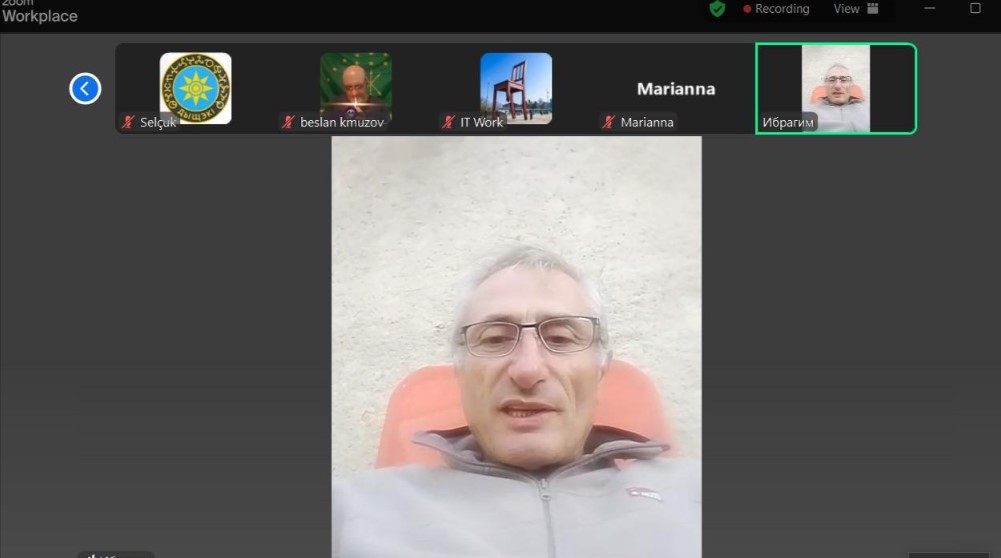Screen dimensions: 1001x558
Task: Click beslan kmuzov's muted microphone icon
Action: click(288, 122)
